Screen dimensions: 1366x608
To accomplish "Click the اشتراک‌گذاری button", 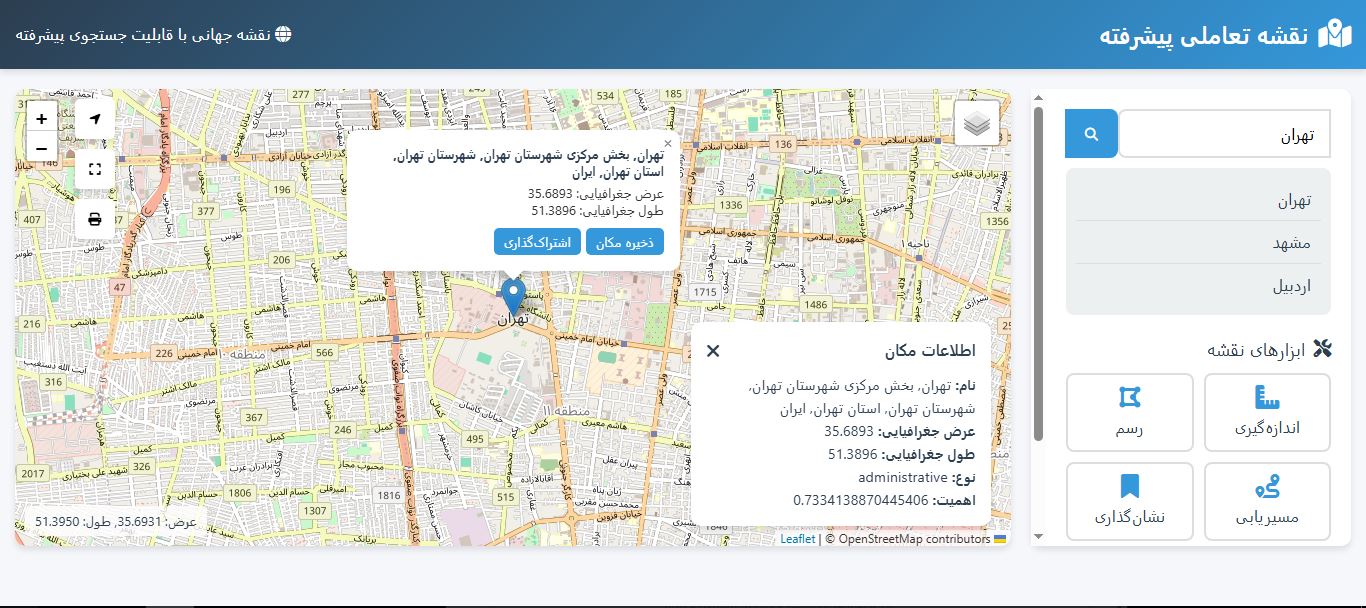I will click(x=536, y=241).
